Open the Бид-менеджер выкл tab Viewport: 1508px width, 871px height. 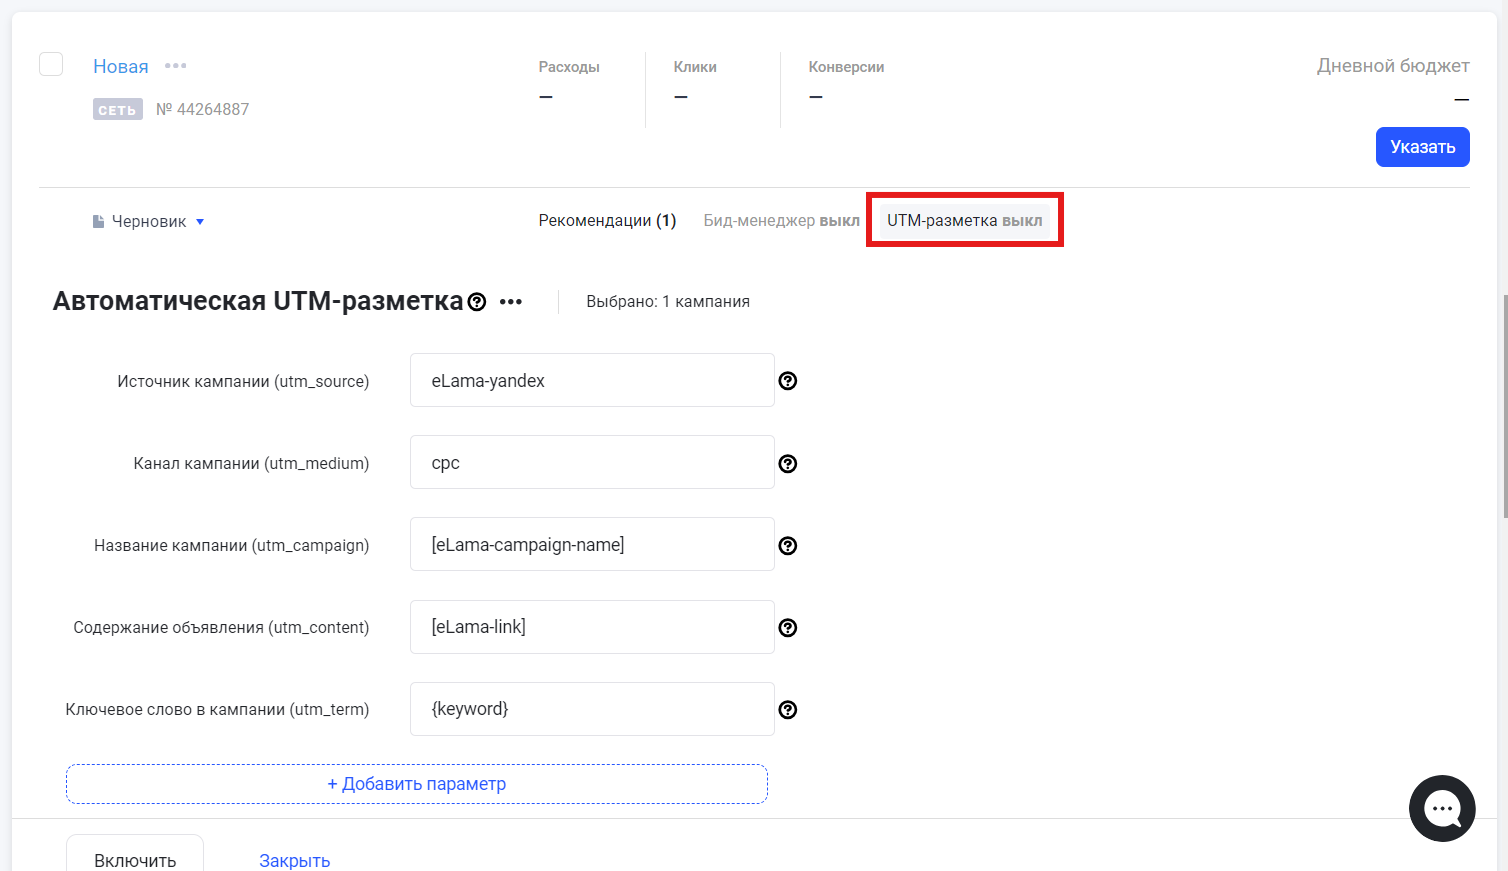point(781,220)
